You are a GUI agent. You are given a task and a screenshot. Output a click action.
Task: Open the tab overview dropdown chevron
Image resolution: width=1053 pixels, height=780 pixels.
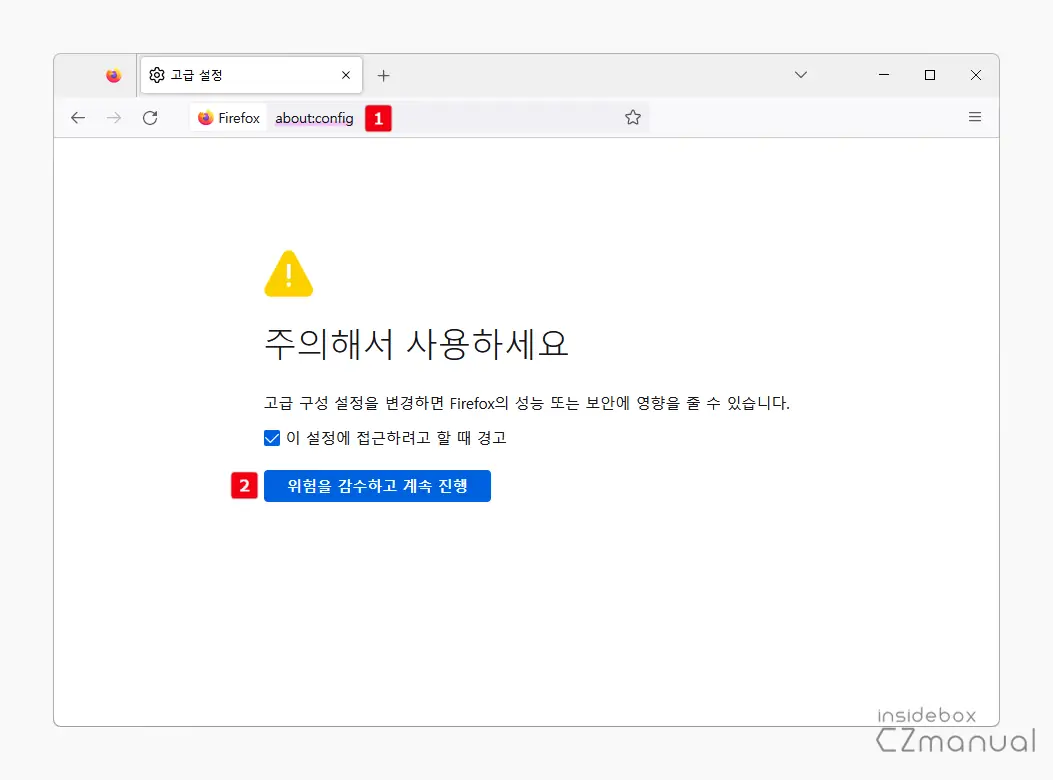tap(800, 74)
